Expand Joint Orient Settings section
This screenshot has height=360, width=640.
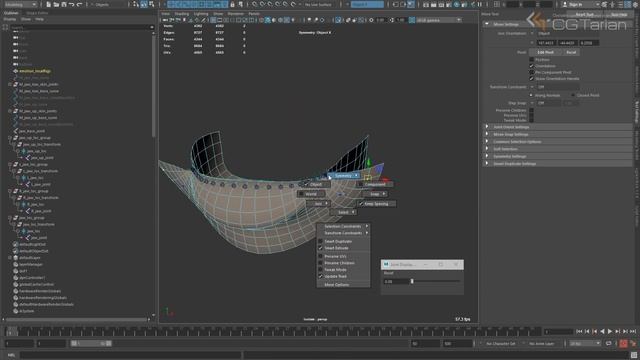tap(557, 127)
